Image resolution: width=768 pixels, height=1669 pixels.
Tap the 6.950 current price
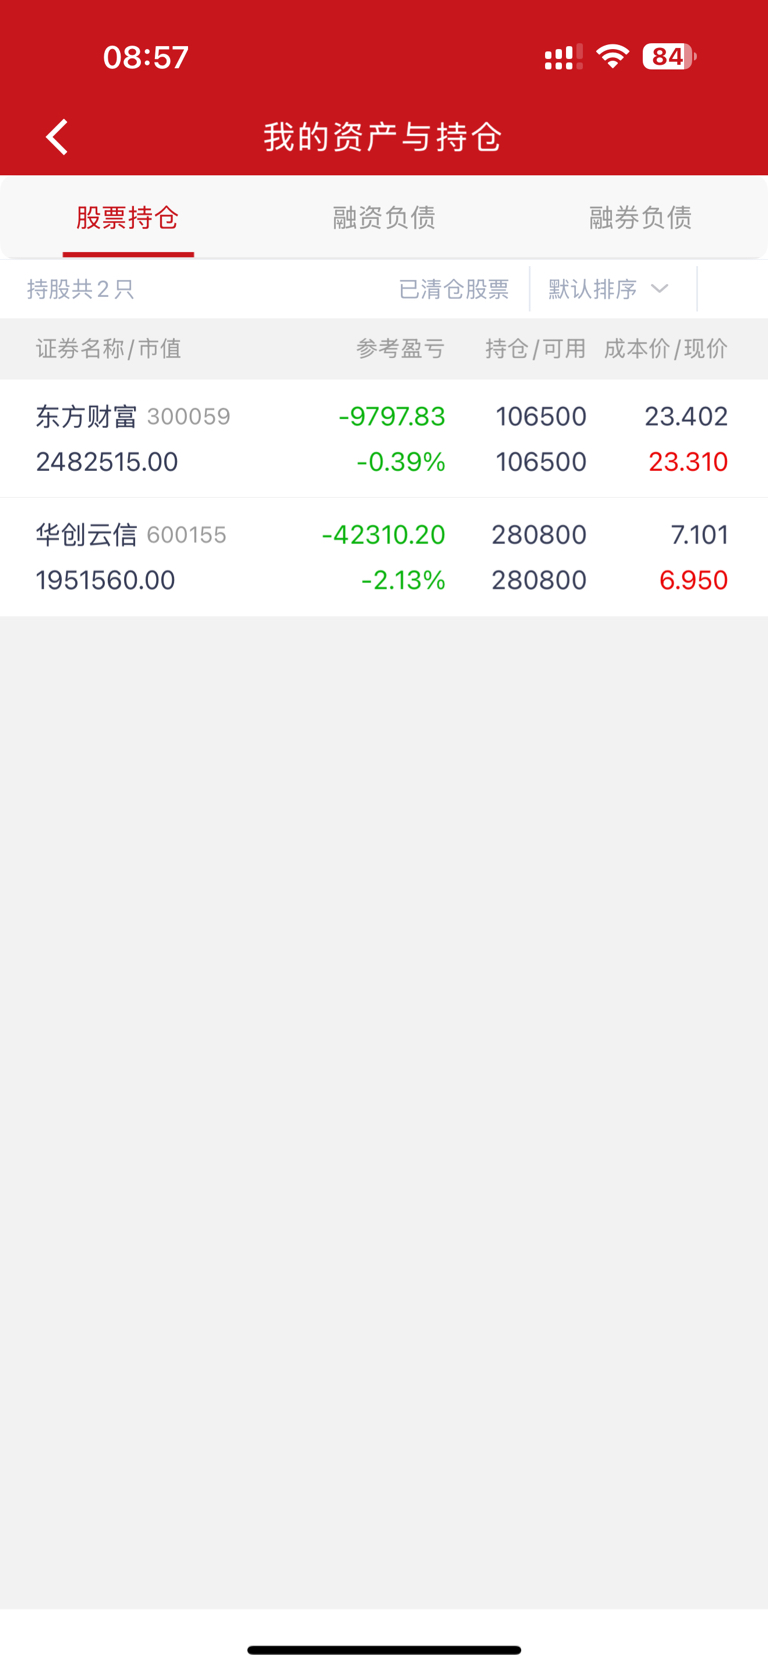pyautogui.click(x=693, y=580)
